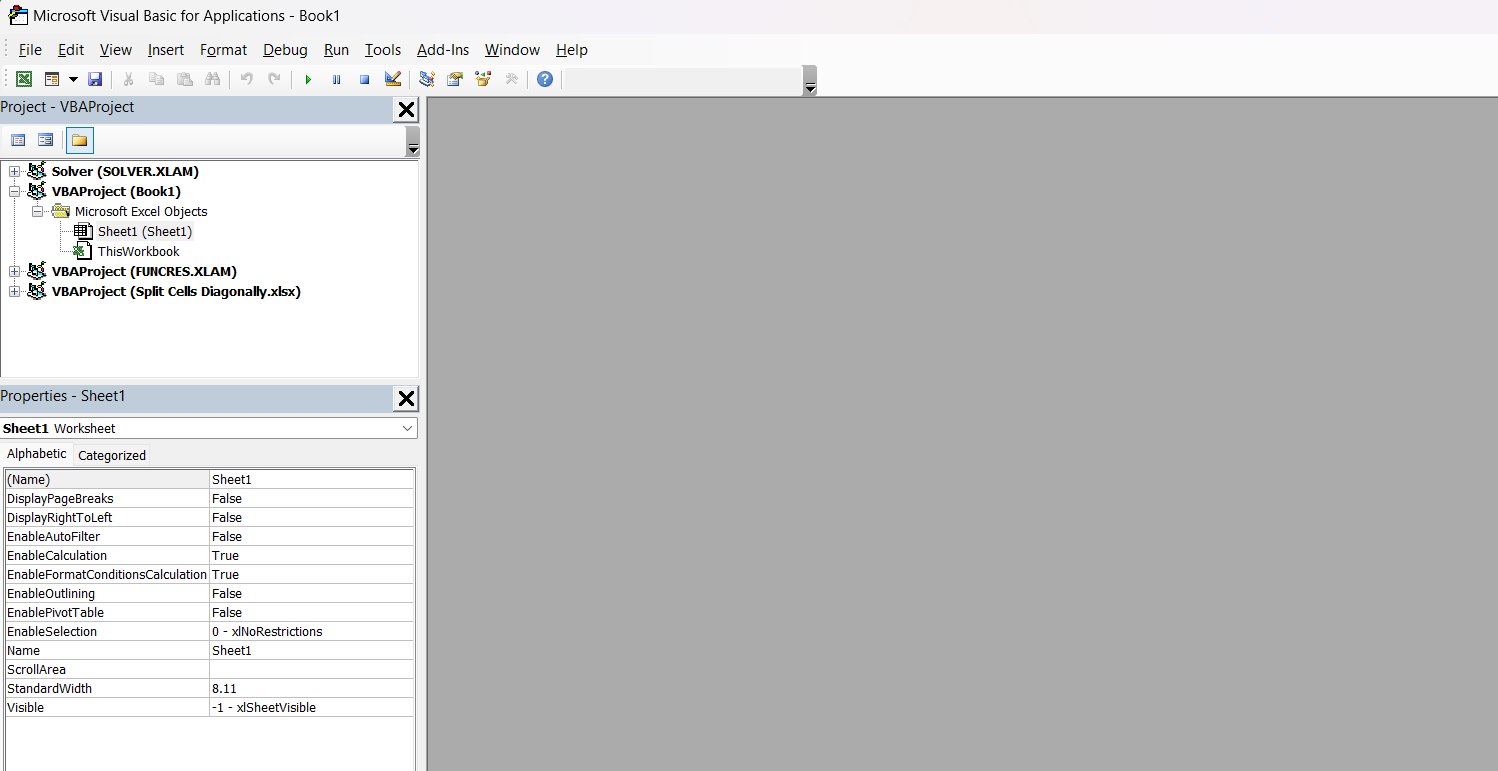Image resolution: width=1498 pixels, height=771 pixels.
Task: Click the Undo arrow icon
Action: [x=246, y=79]
